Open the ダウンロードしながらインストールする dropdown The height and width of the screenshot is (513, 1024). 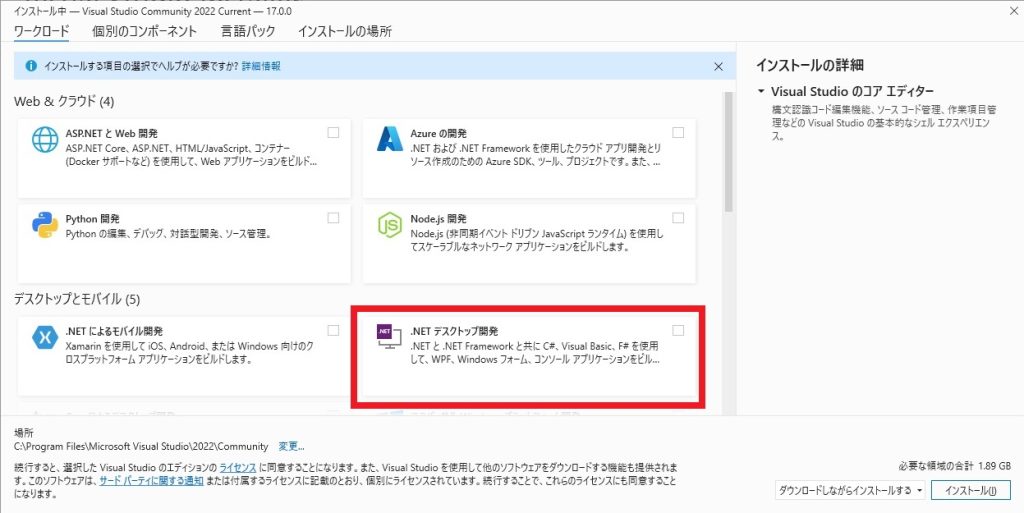[850, 490]
